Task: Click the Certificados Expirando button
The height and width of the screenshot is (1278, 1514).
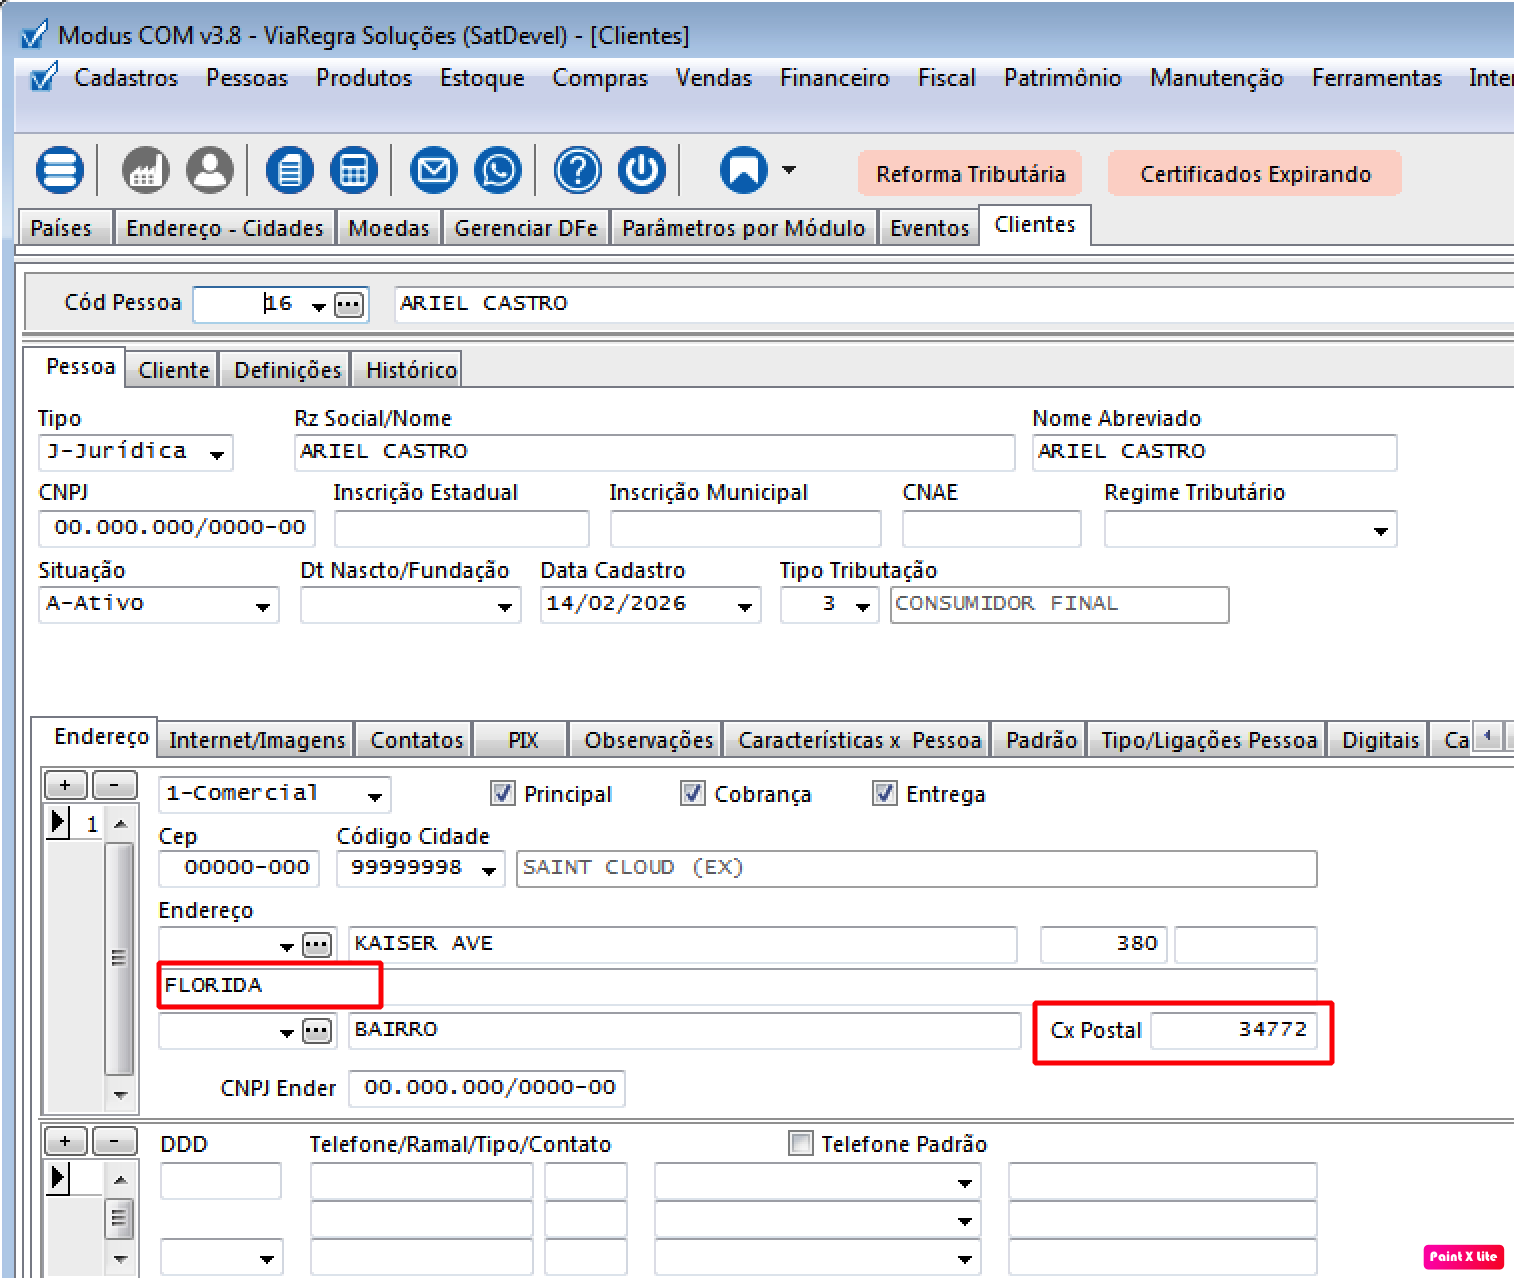Action: click(1255, 174)
